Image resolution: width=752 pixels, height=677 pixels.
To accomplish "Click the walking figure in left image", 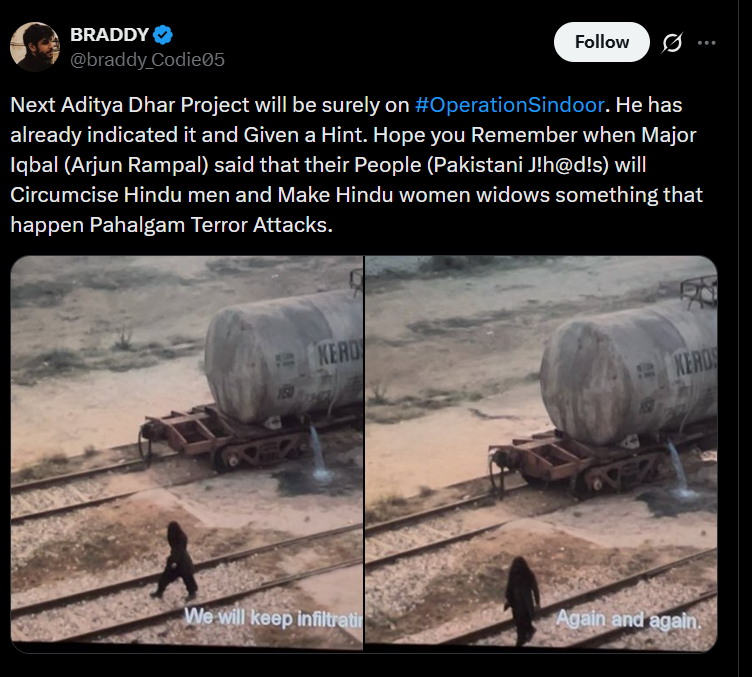I will click(x=176, y=560).
